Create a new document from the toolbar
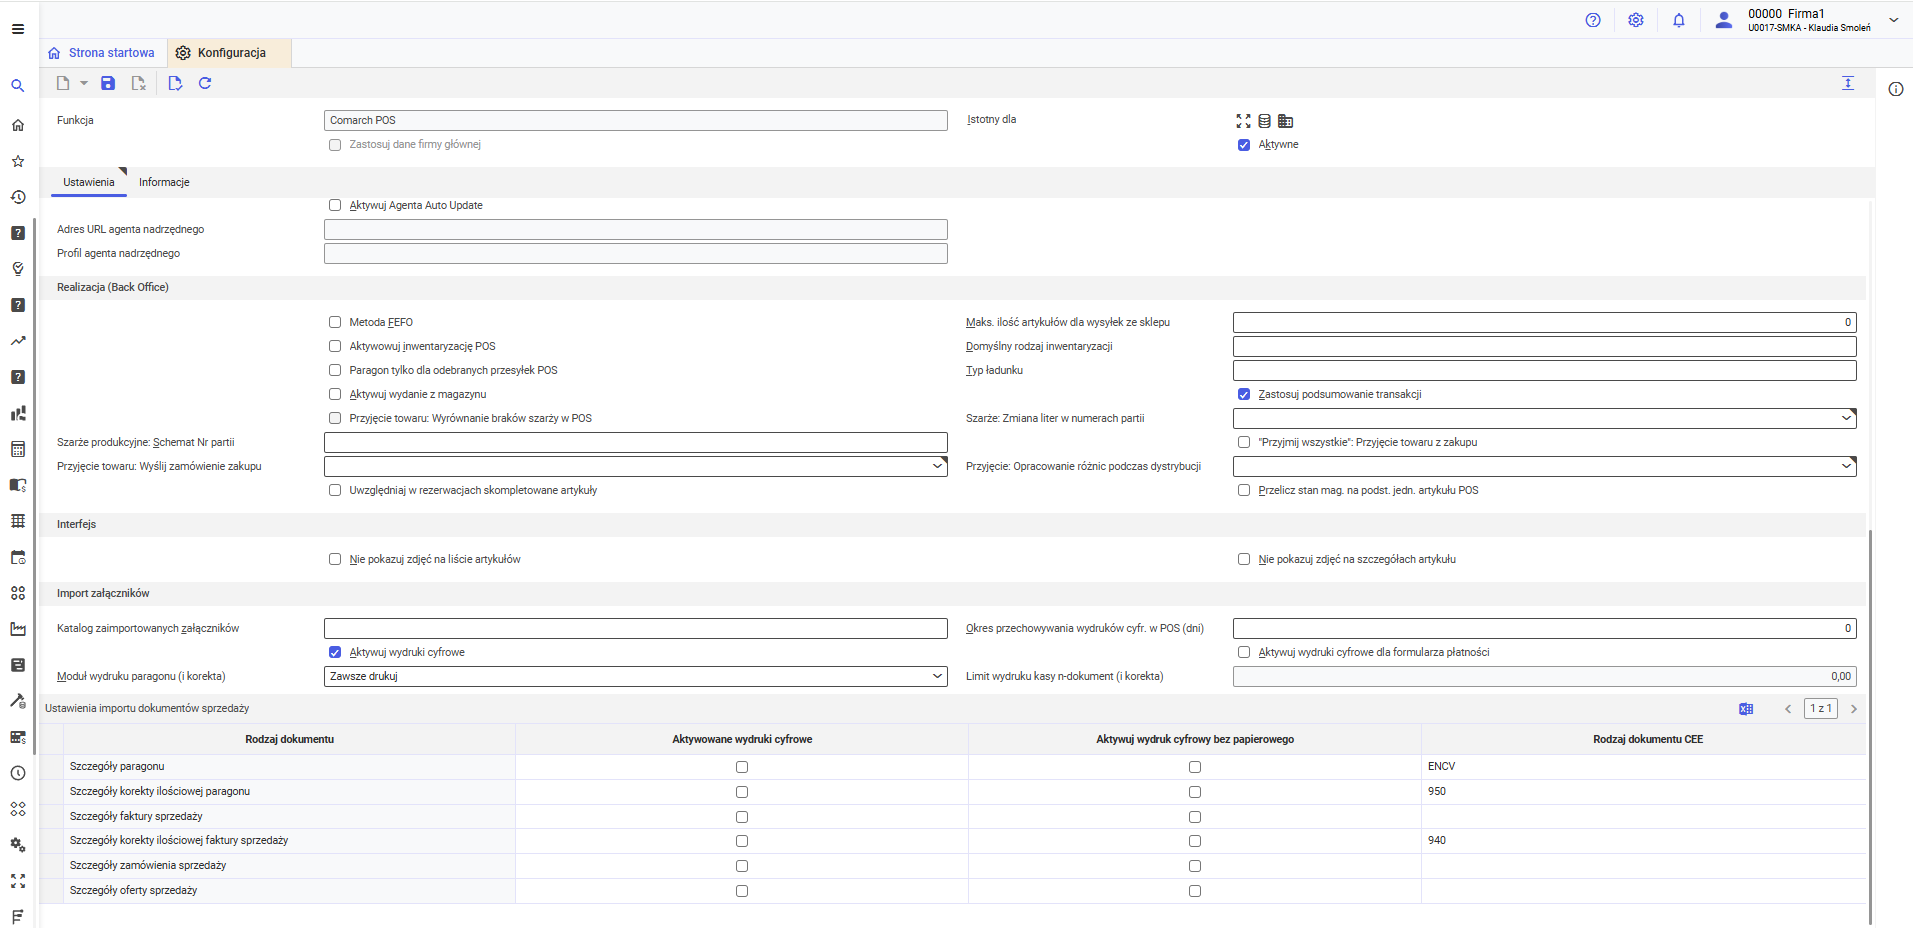The width and height of the screenshot is (1913, 928). coord(63,83)
